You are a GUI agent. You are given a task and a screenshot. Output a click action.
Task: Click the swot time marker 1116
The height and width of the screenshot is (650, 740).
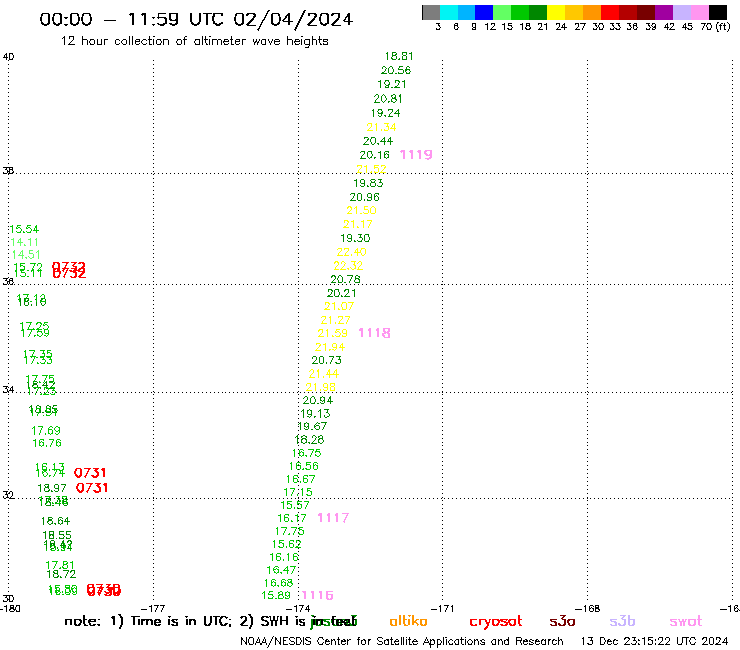[317, 595]
